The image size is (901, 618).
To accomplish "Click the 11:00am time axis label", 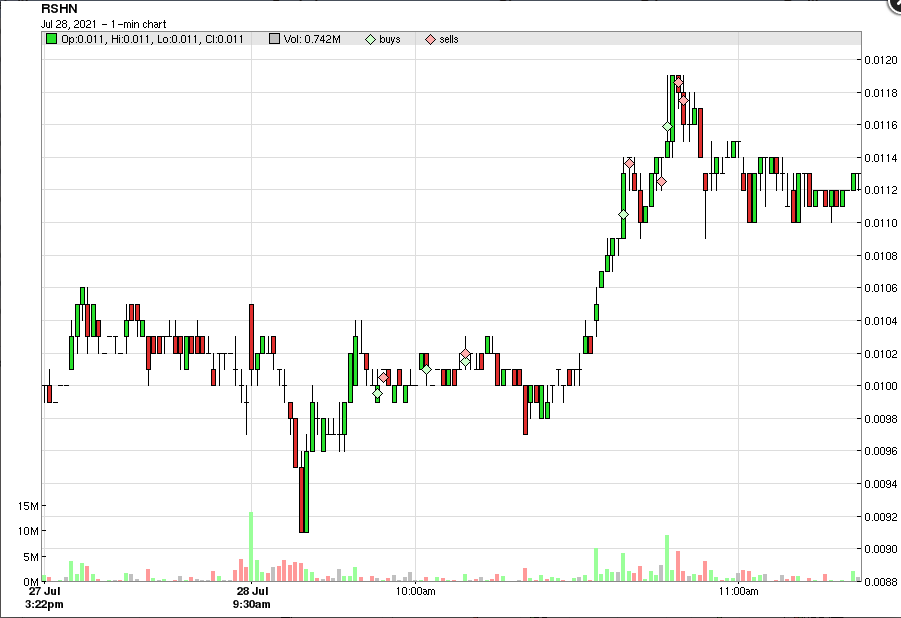I will [738, 591].
